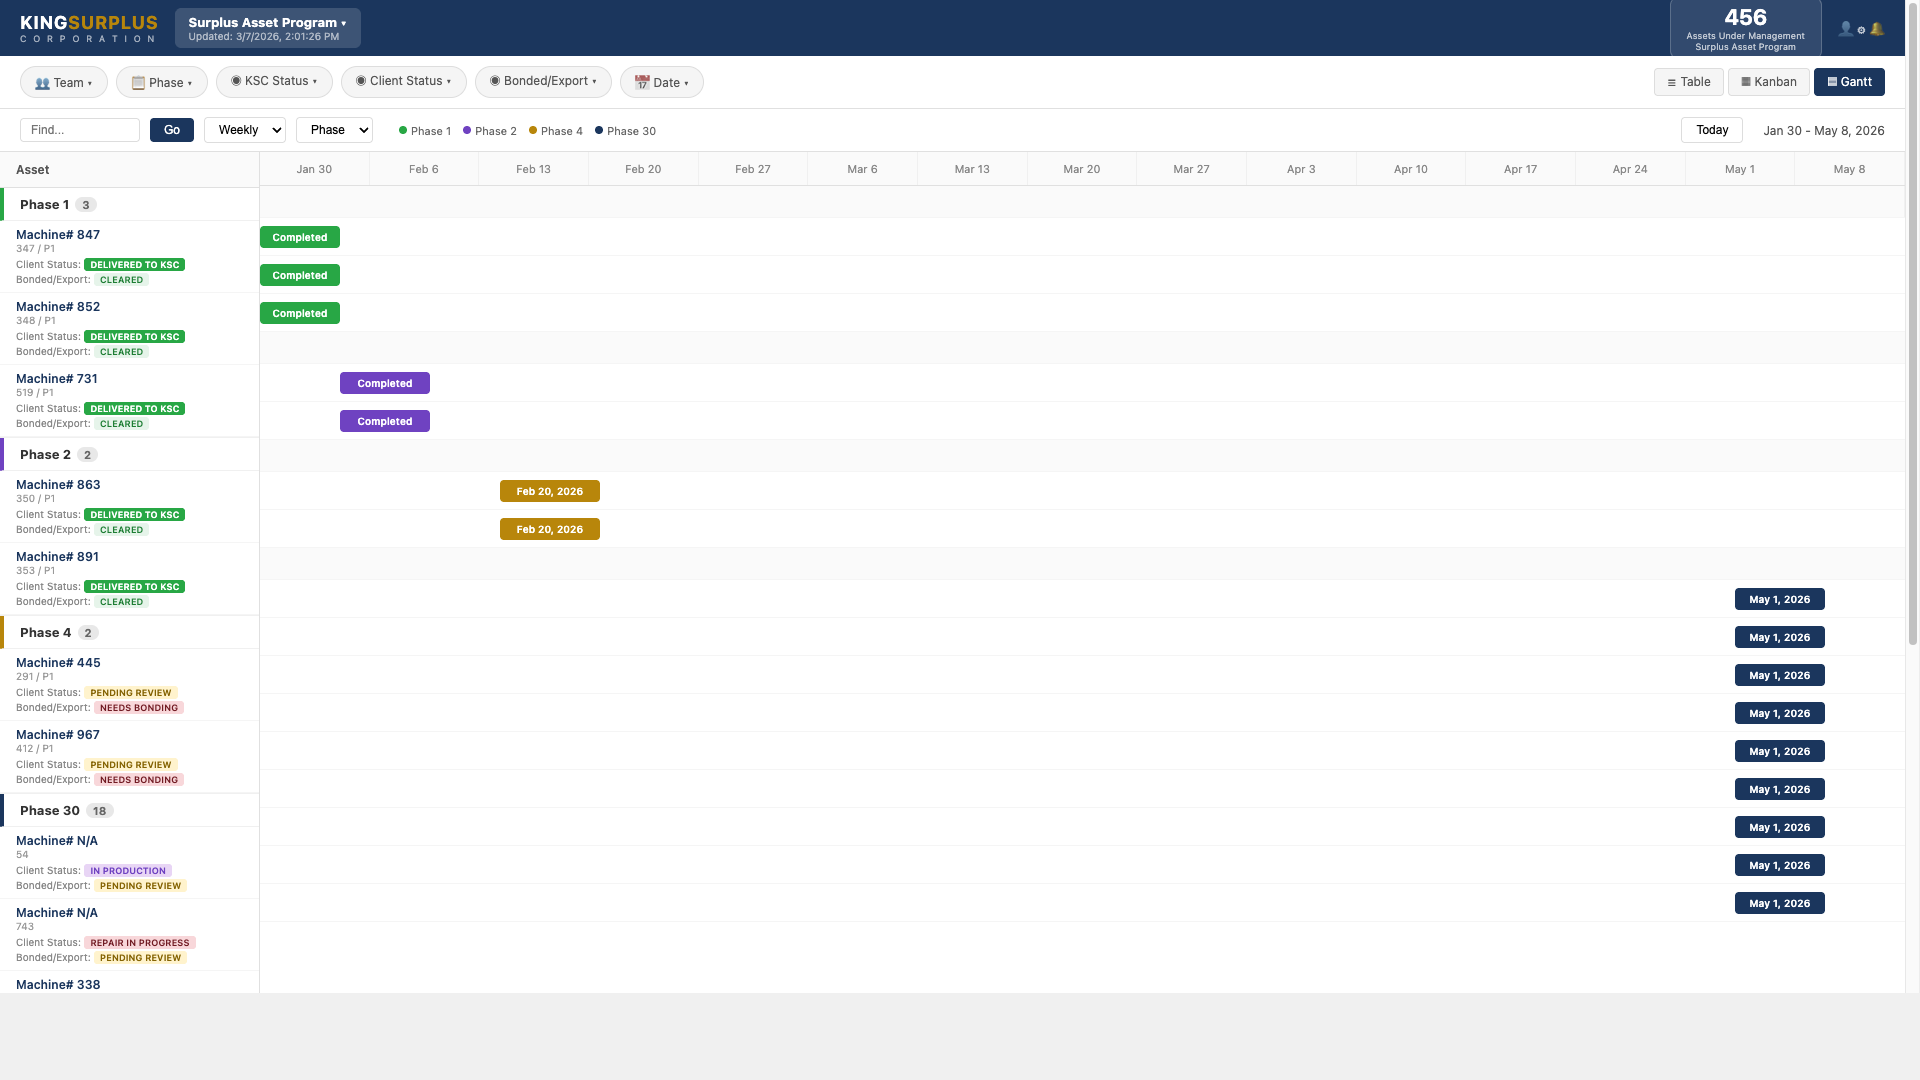Open notifications with the bell icon
This screenshot has height=1080, width=1920.
pos(1877,29)
